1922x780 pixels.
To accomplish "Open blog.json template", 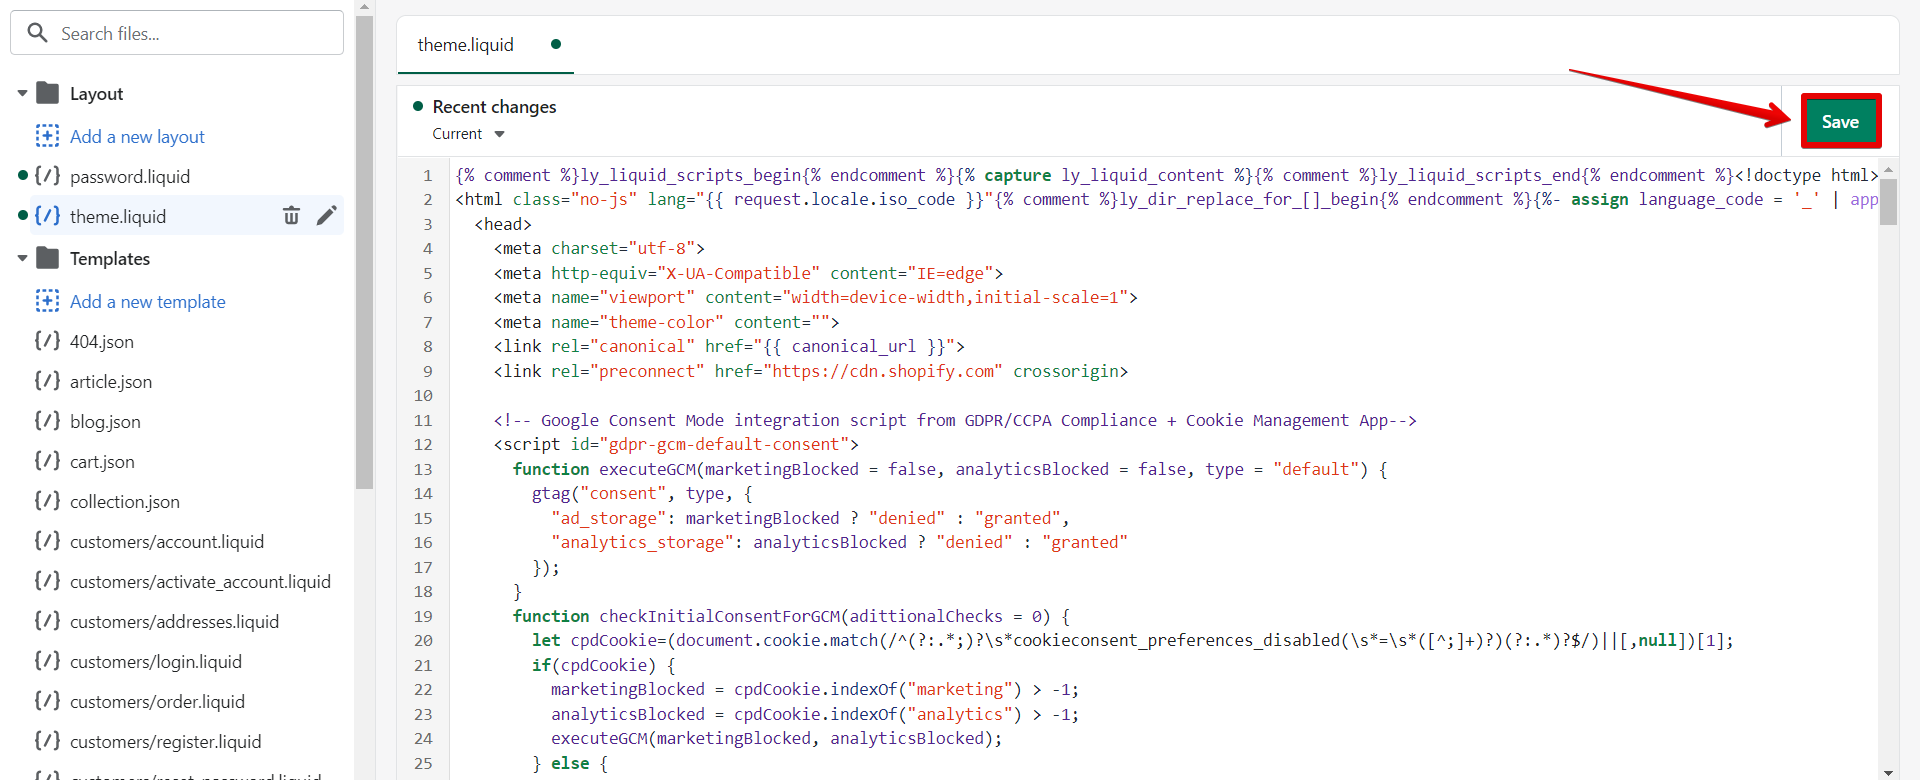I will (x=105, y=421).
